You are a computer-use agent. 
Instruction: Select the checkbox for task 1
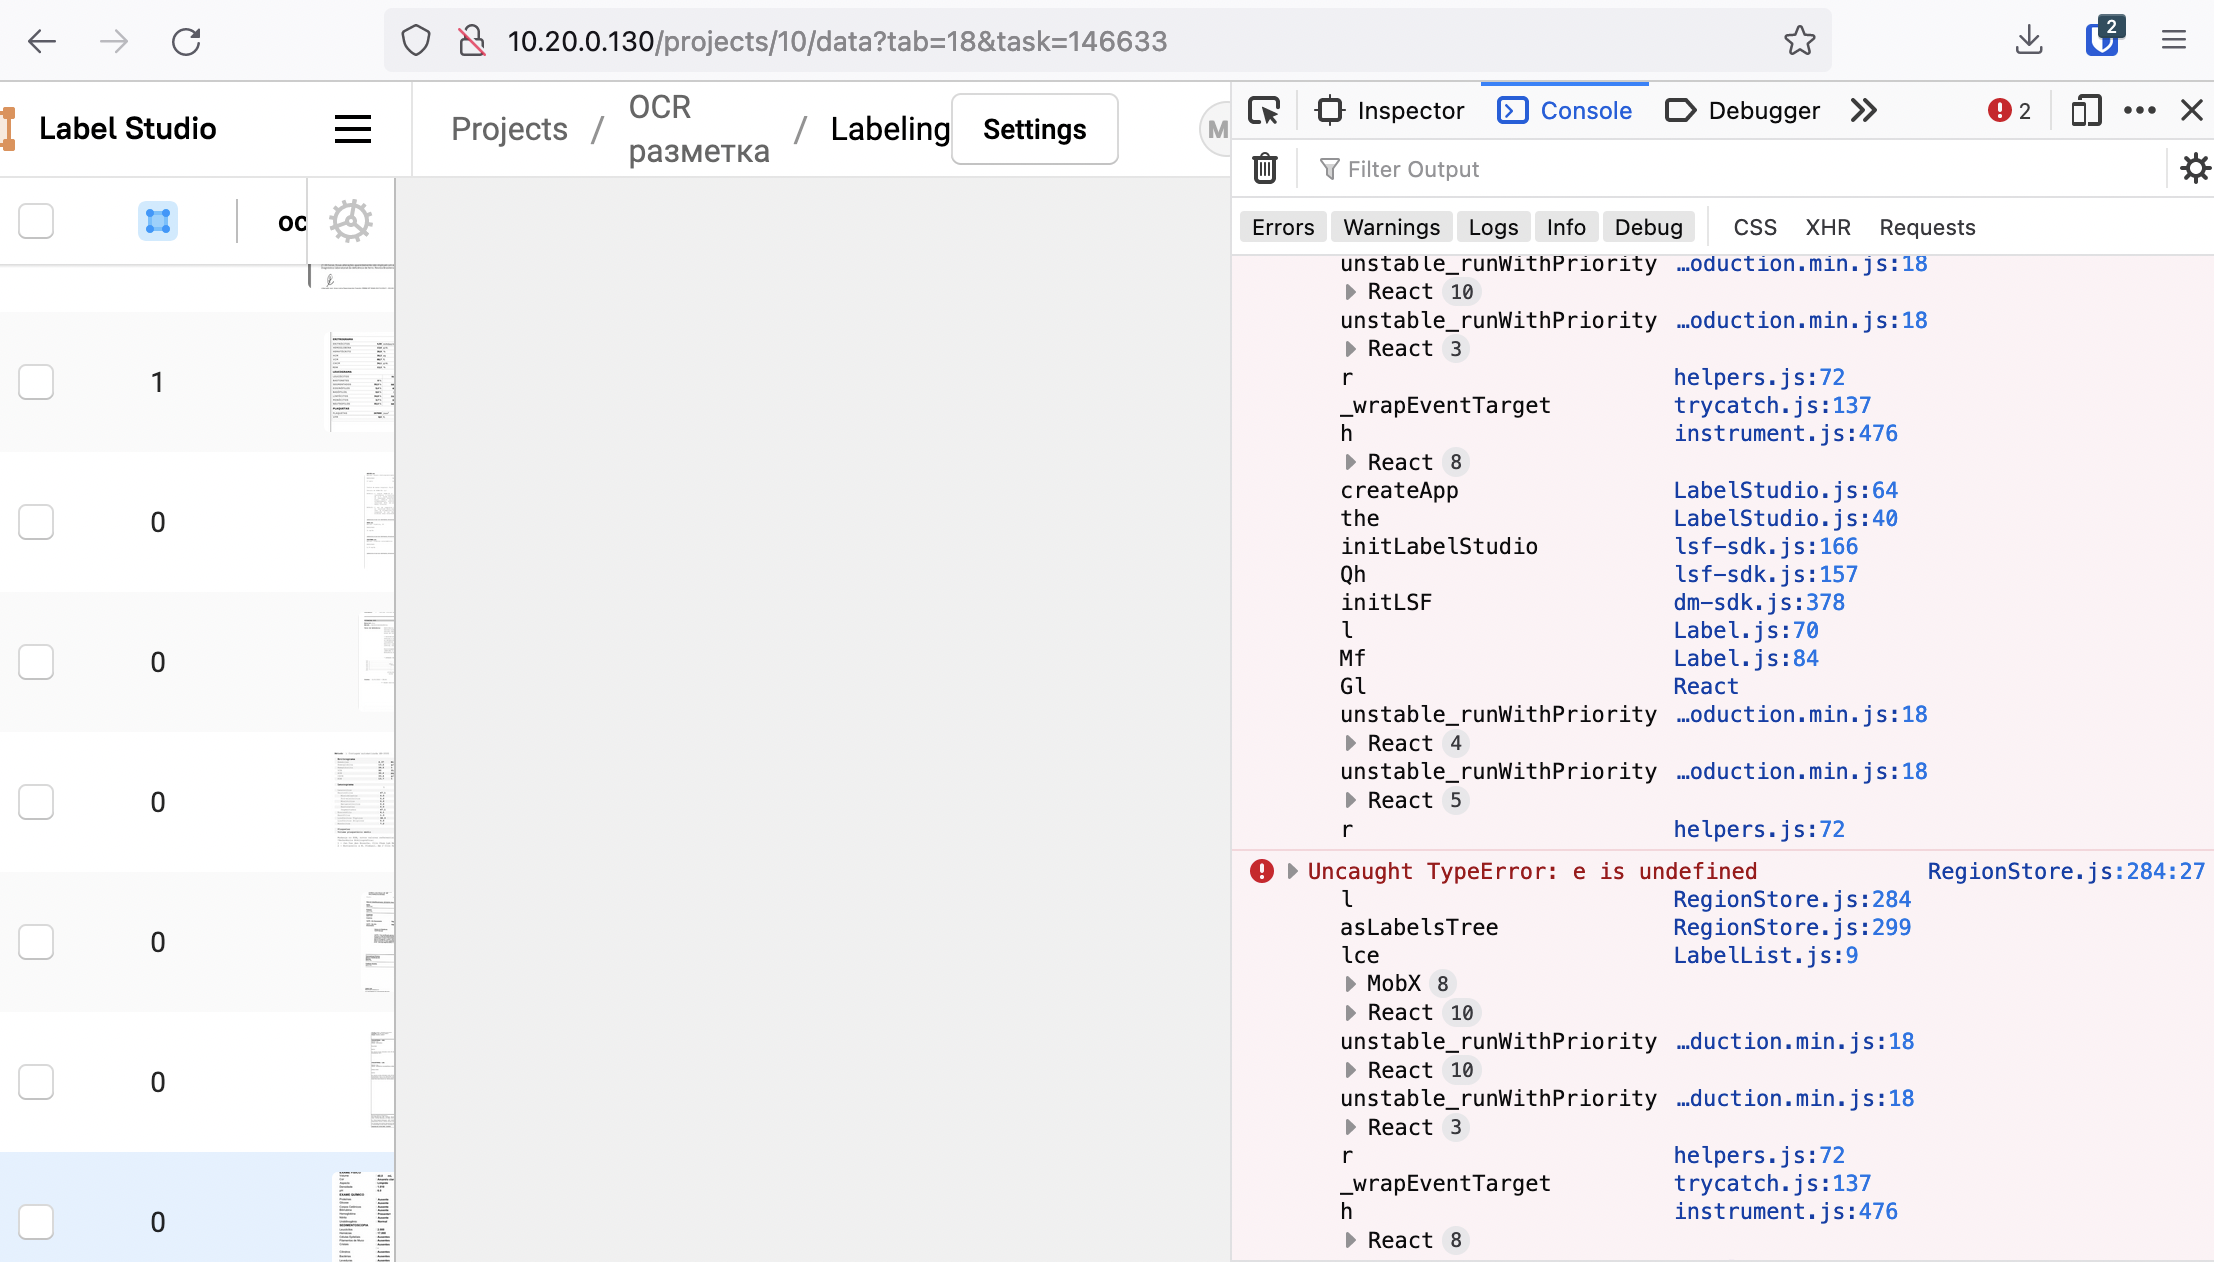pyautogui.click(x=36, y=382)
